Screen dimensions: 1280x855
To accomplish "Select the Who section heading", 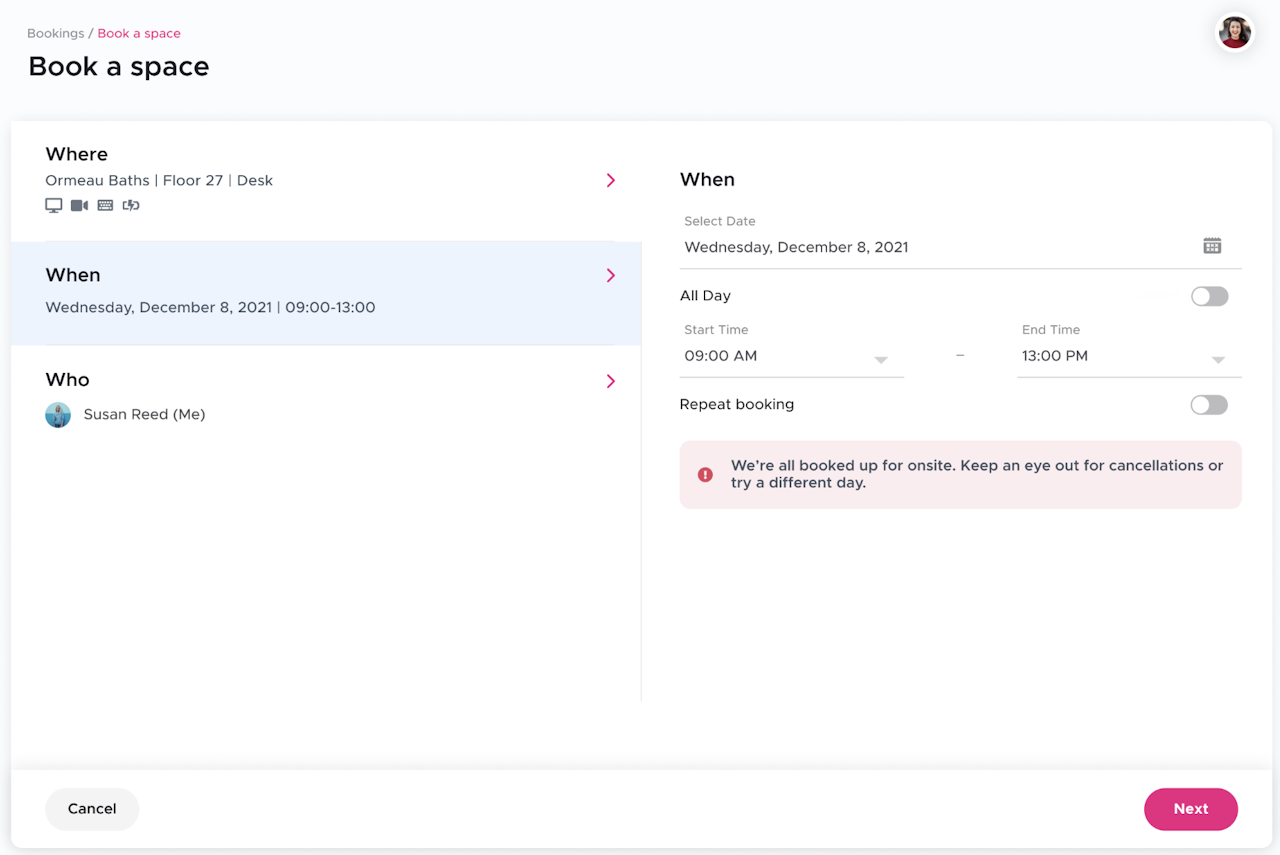I will pyautogui.click(x=68, y=380).
